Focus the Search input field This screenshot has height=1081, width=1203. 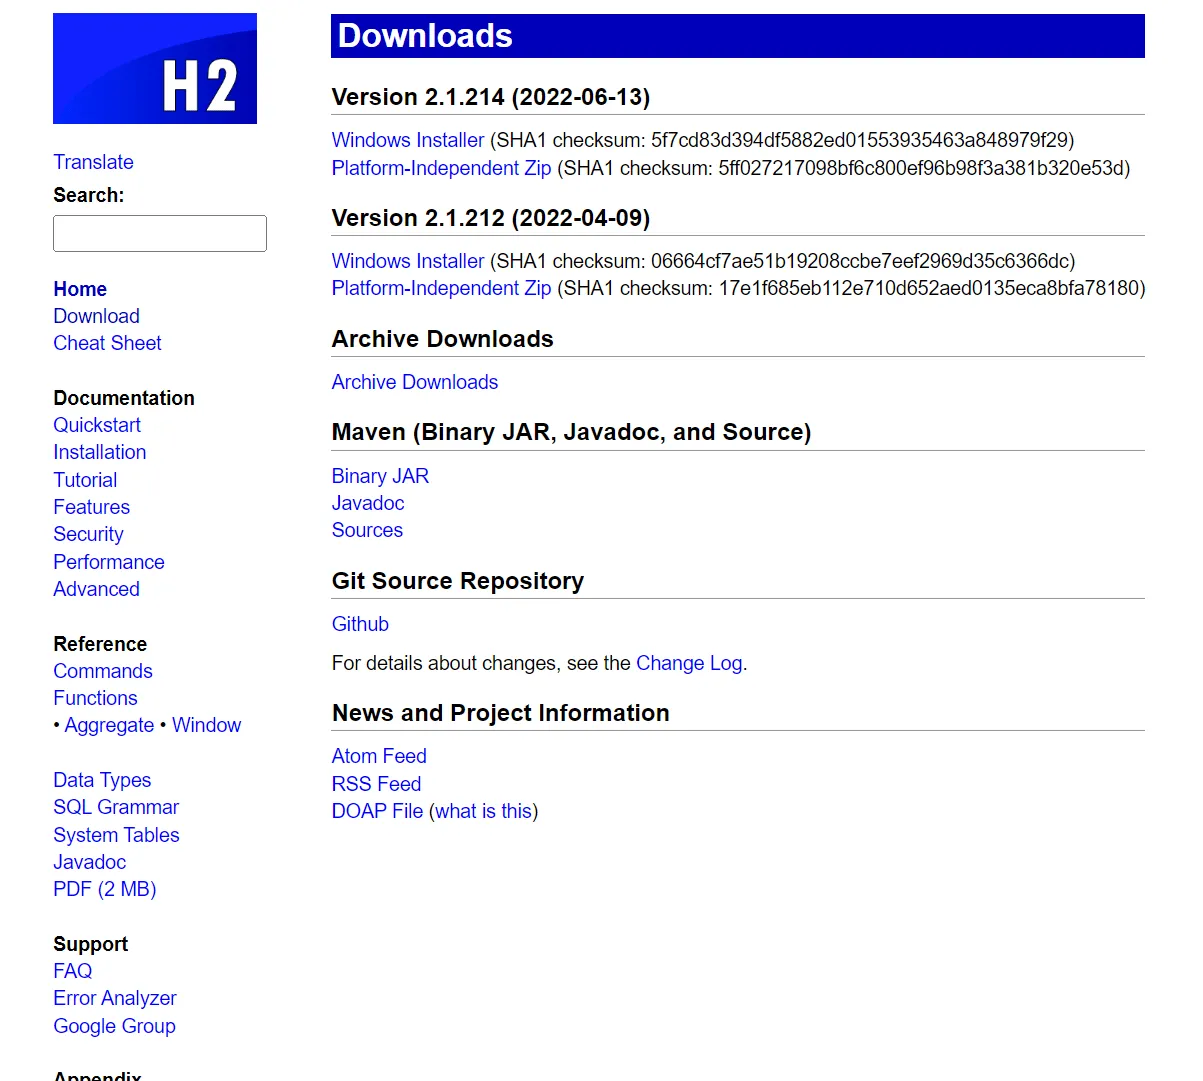tap(160, 233)
